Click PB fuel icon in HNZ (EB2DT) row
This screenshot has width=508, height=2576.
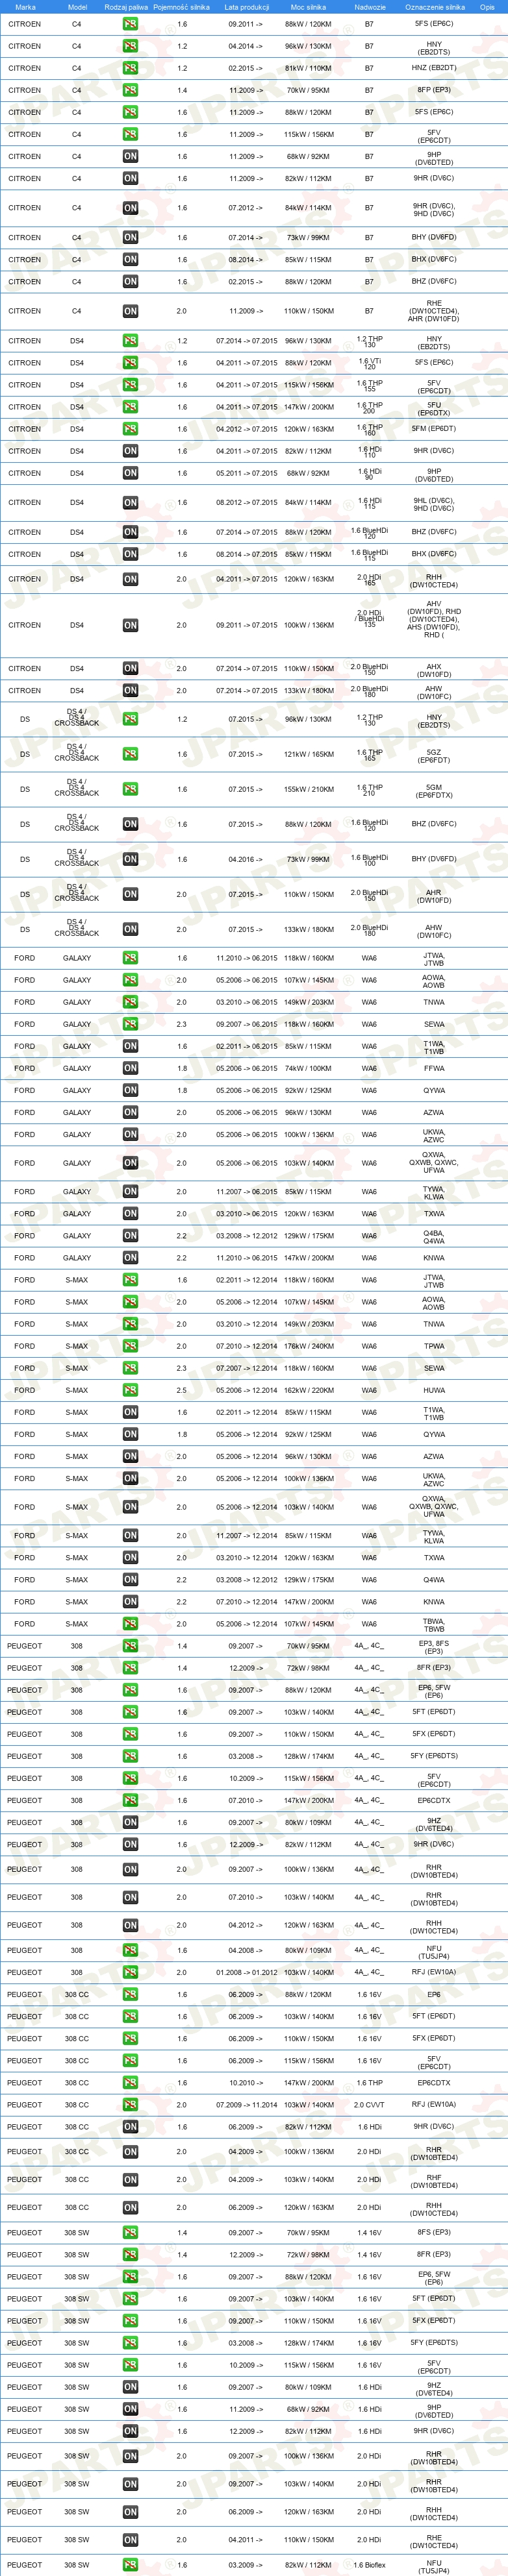pos(130,68)
